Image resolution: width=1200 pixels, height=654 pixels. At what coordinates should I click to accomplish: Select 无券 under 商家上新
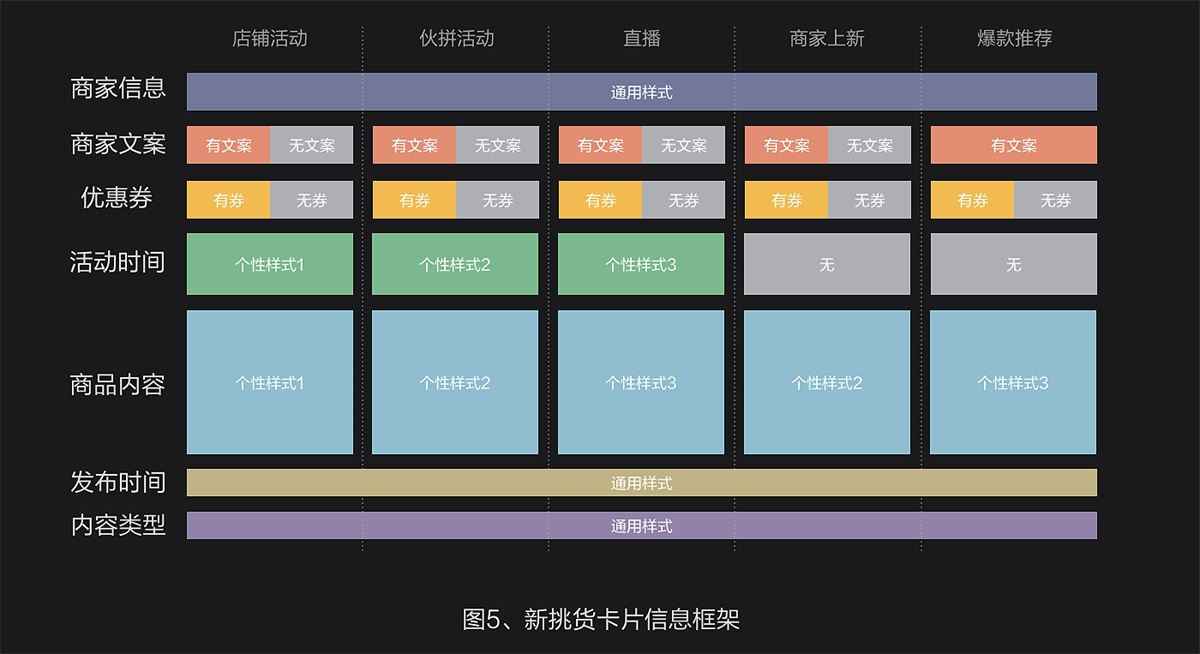click(x=870, y=200)
